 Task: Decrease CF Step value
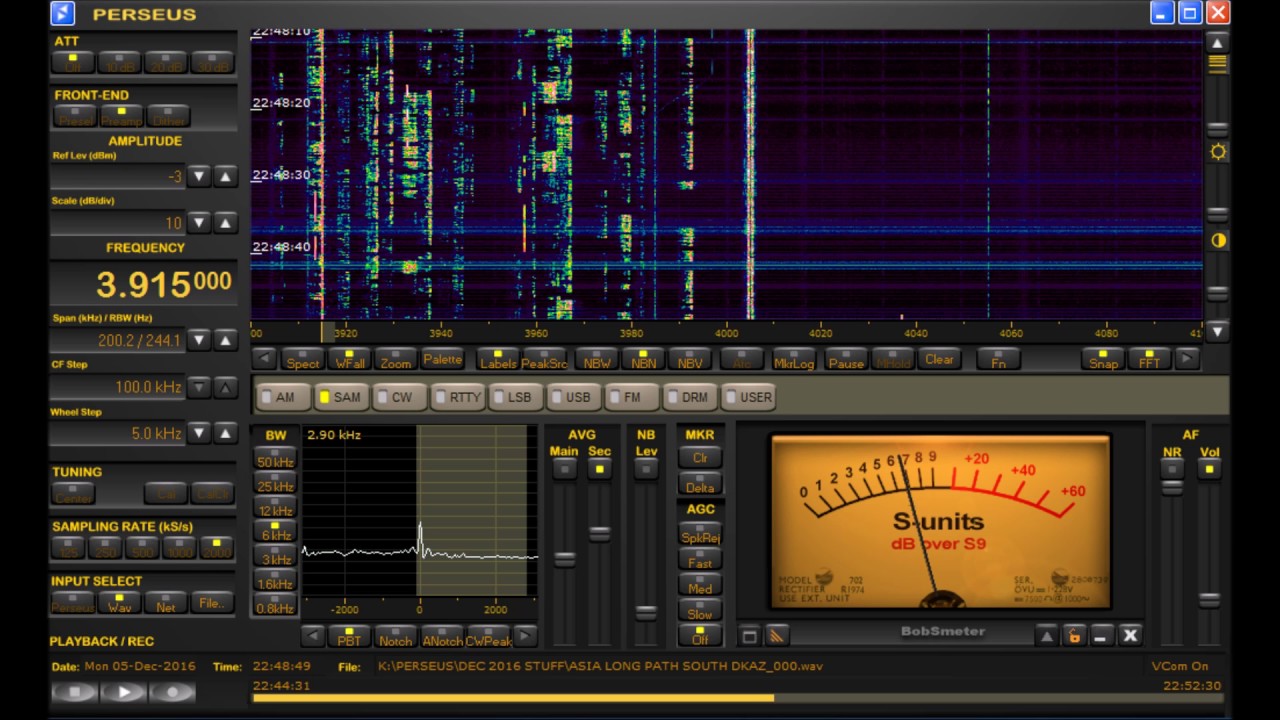click(x=199, y=387)
